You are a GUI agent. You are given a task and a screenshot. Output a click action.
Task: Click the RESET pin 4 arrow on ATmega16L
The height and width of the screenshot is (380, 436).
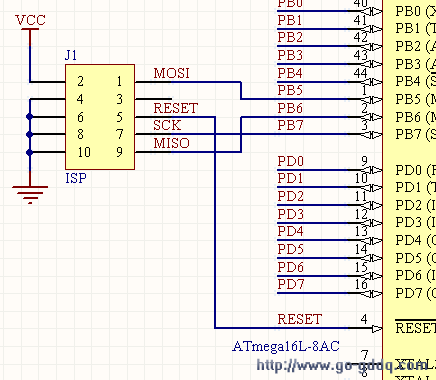tap(376, 329)
